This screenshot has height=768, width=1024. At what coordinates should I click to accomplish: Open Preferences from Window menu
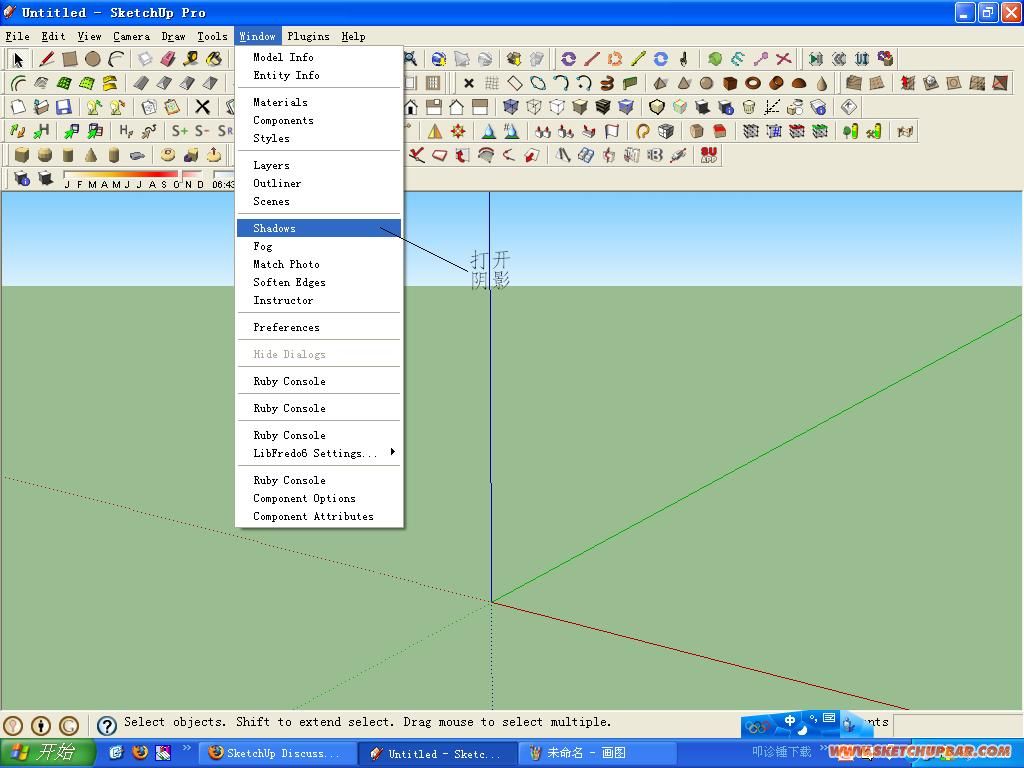click(x=319, y=327)
